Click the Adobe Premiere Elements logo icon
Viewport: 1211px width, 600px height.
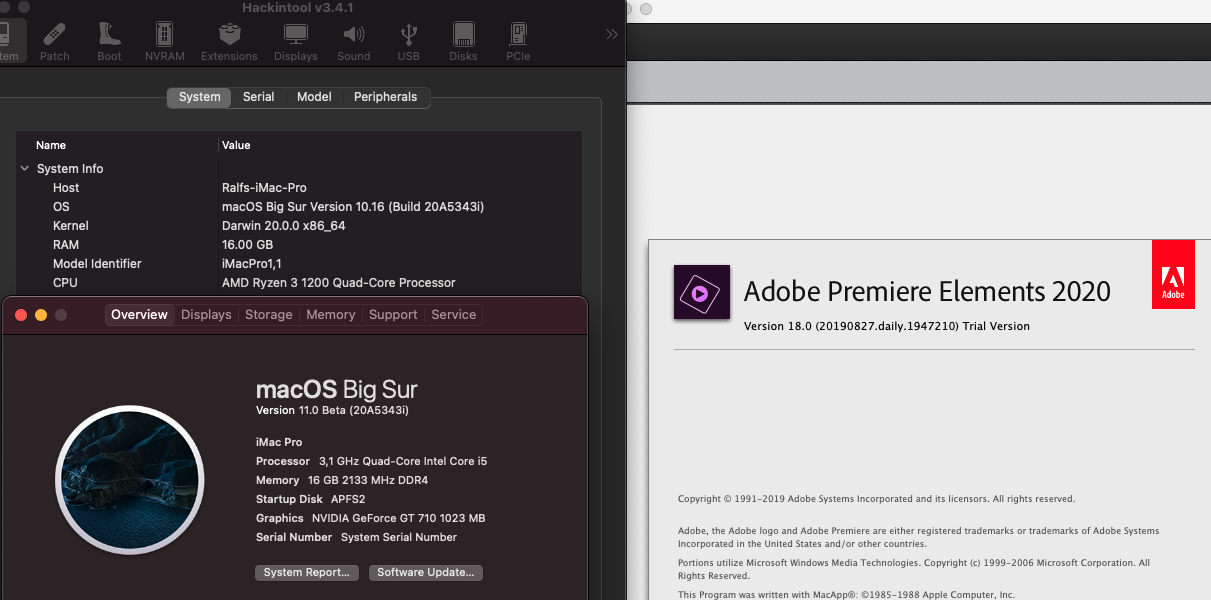coord(701,292)
